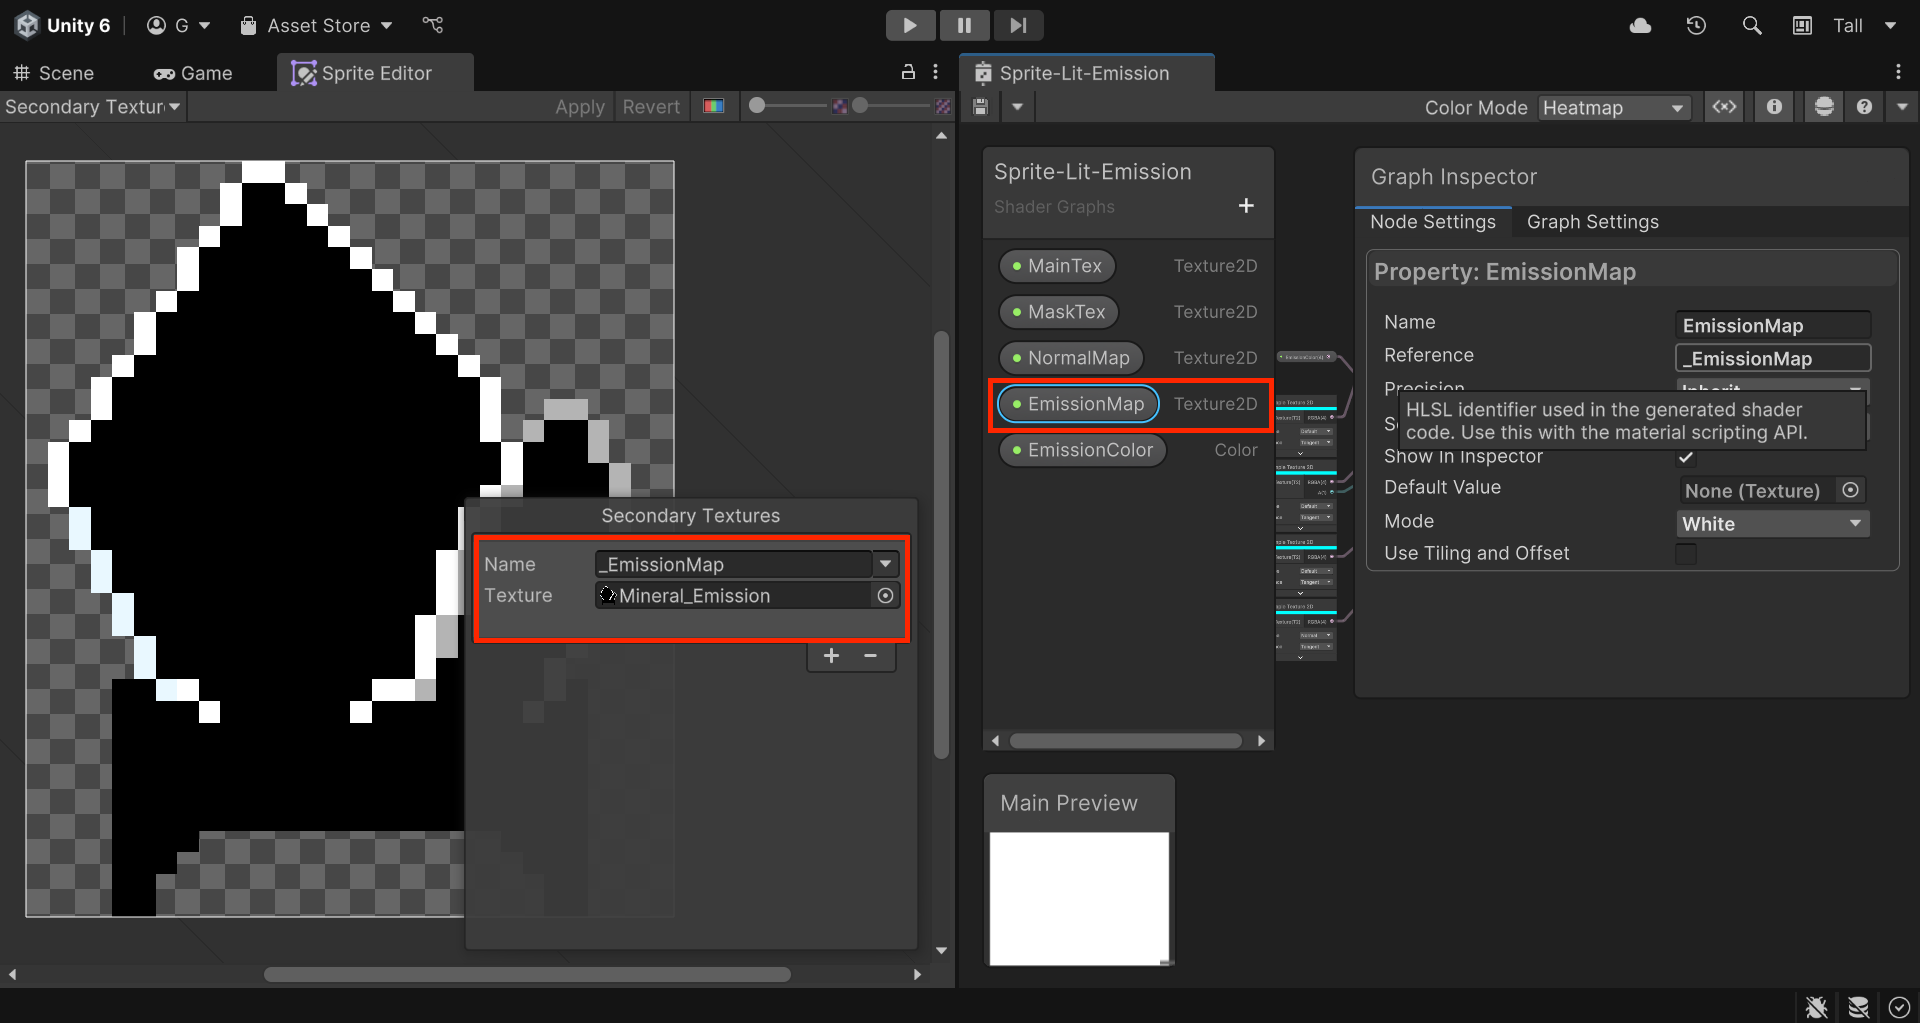Click the Revert button
The image size is (1920, 1023).
(650, 107)
